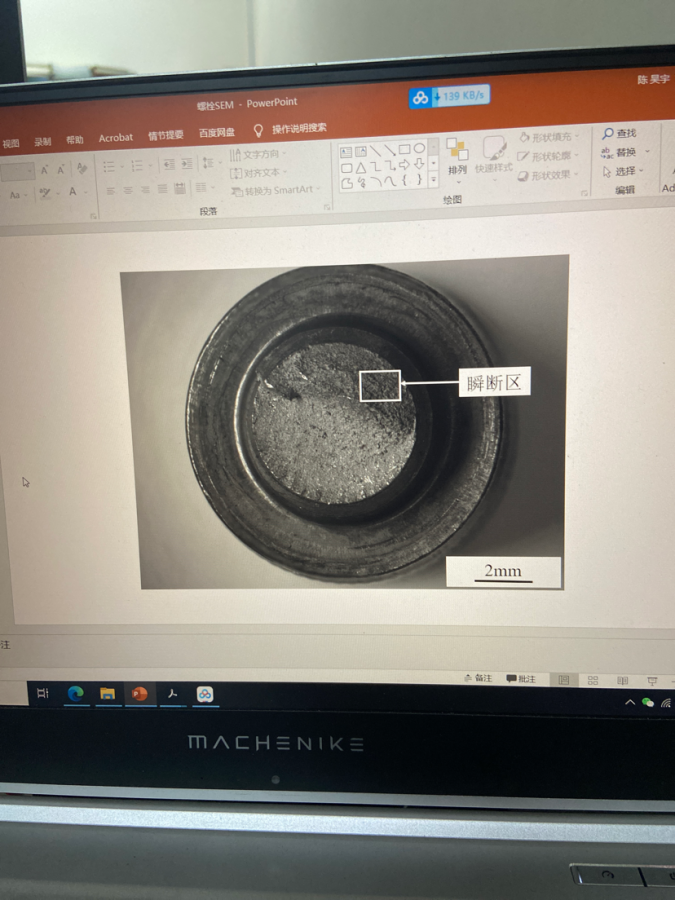Image resolution: width=675 pixels, height=900 pixels.
Task: Expand the shapes gallery more arrow
Action: (433, 181)
